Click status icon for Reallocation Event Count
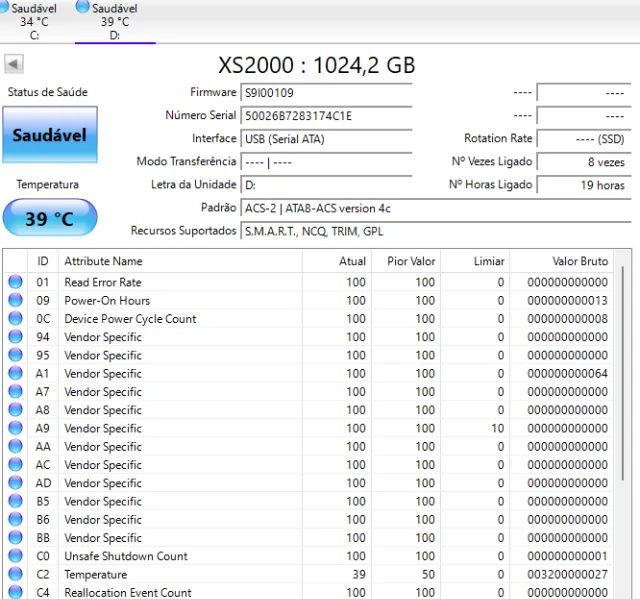This screenshot has height=599, width=640. click(x=16, y=592)
